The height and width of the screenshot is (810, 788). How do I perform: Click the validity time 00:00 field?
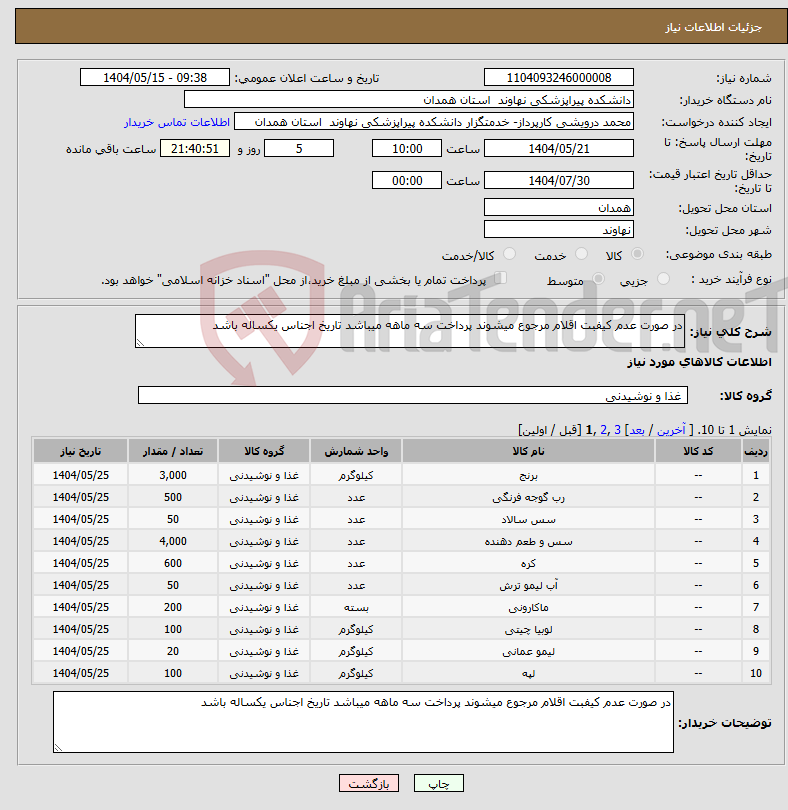[407, 180]
